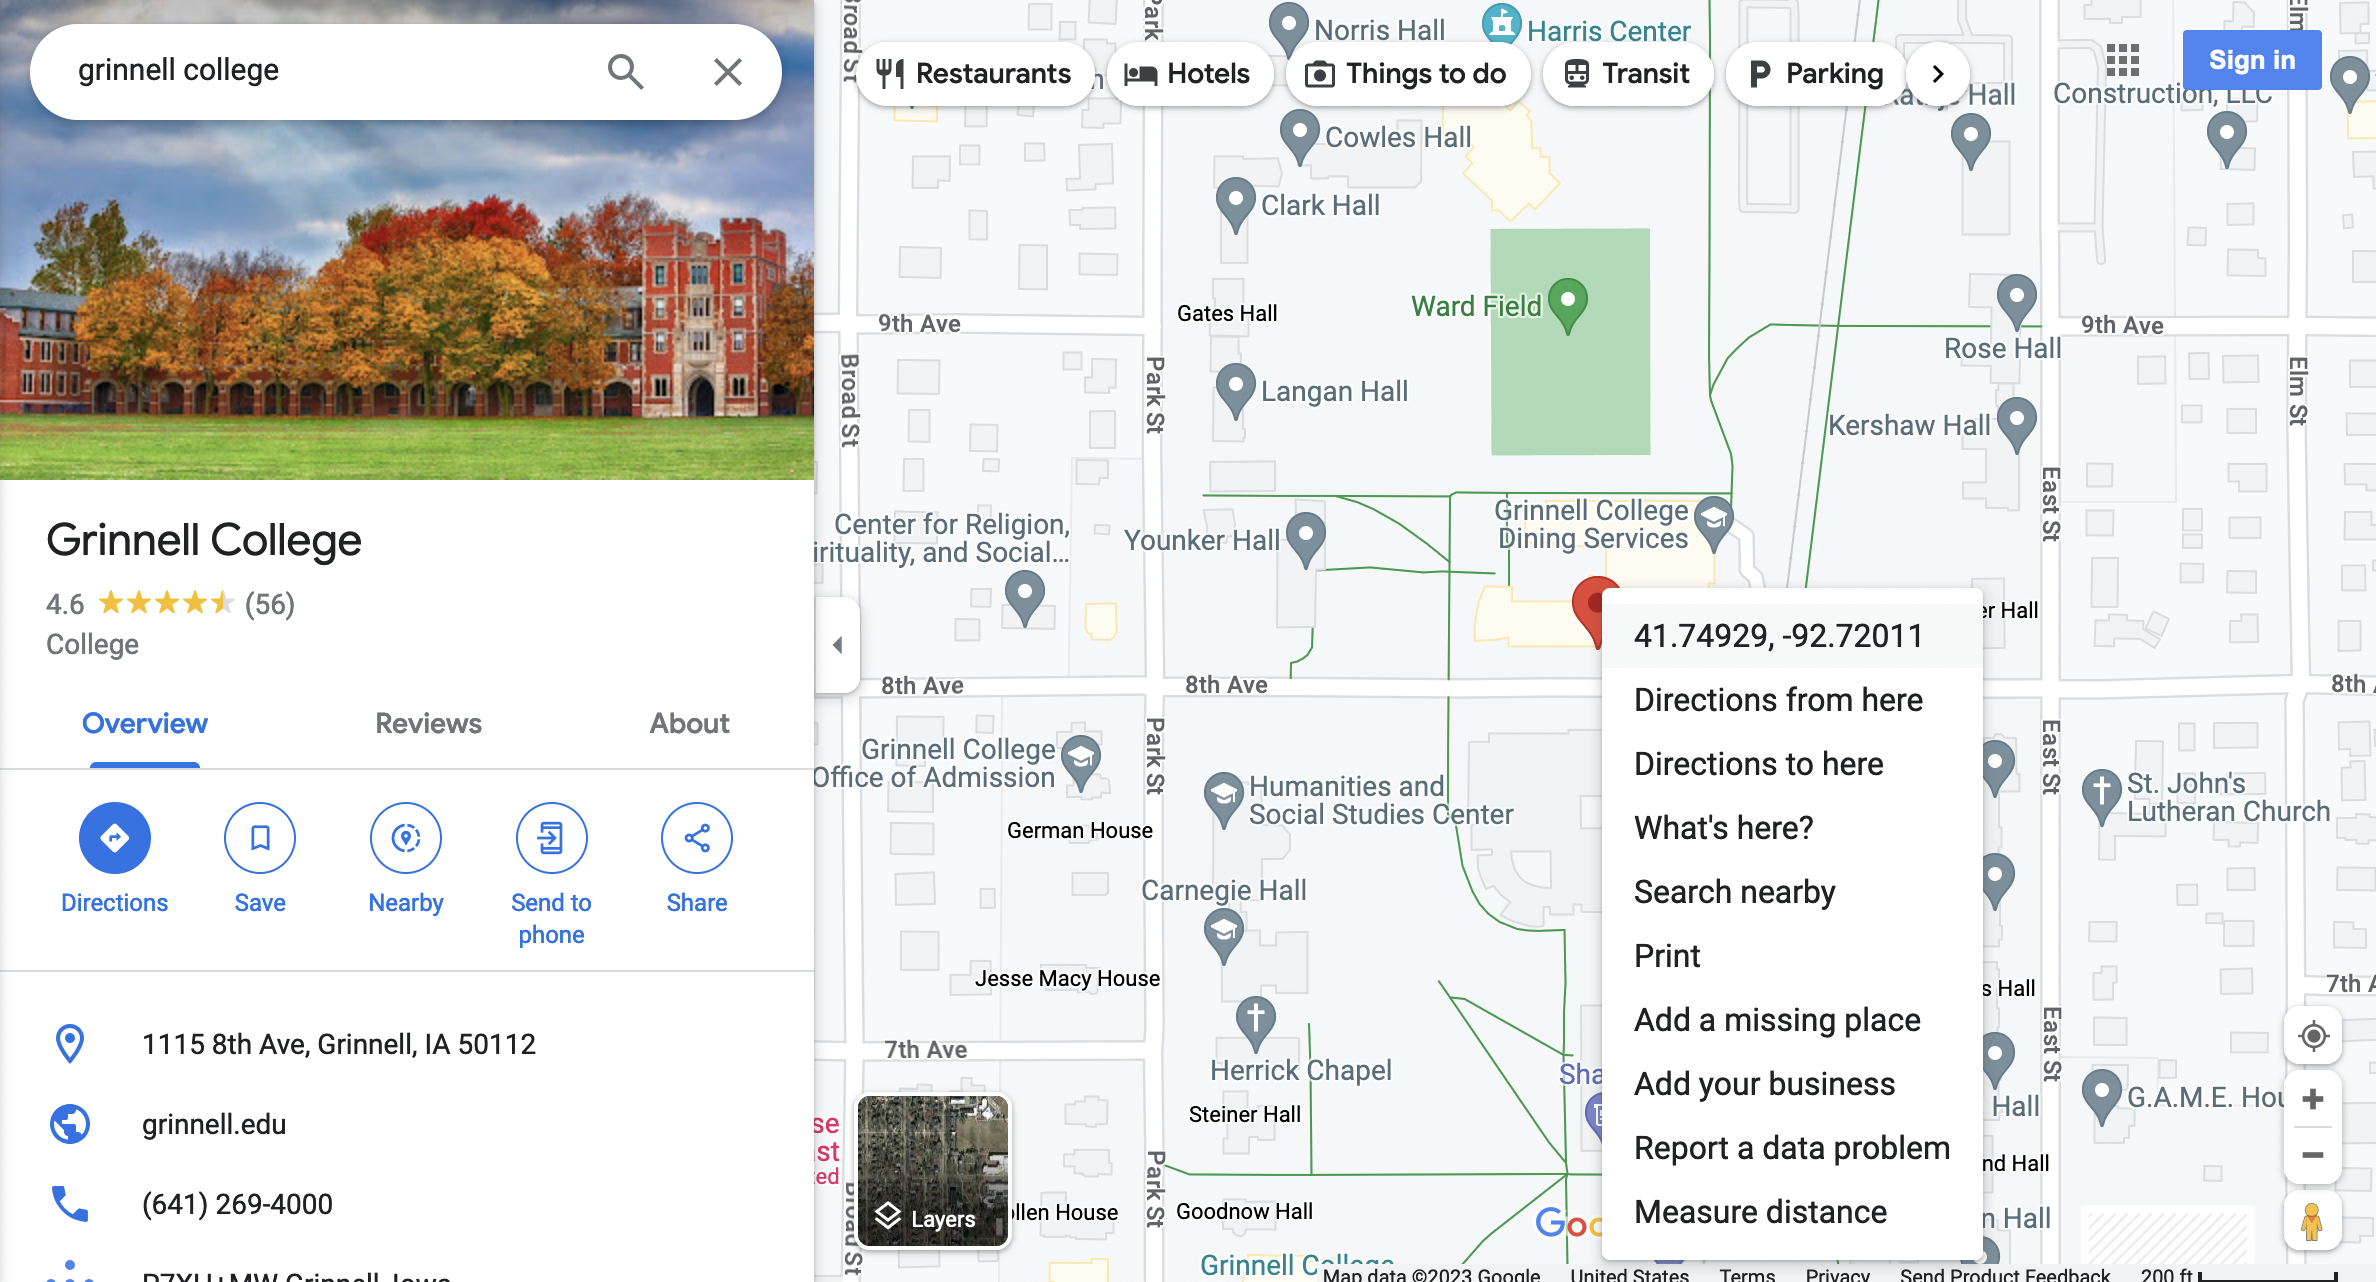Click the Send to phone icon
Screen dimensions: 2376x1282
click(x=551, y=838)
